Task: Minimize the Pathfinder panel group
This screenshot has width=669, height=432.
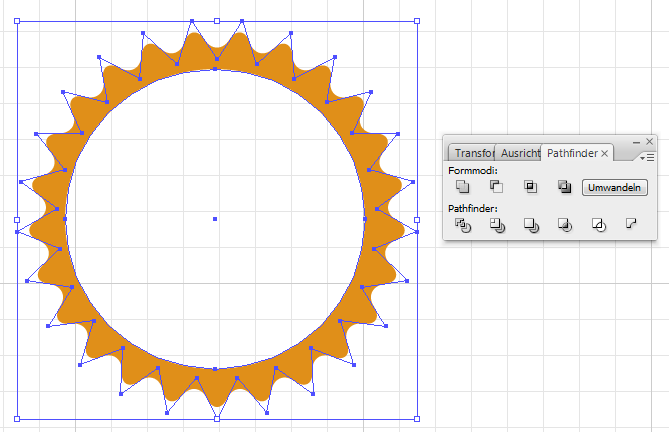Action: 637,142
